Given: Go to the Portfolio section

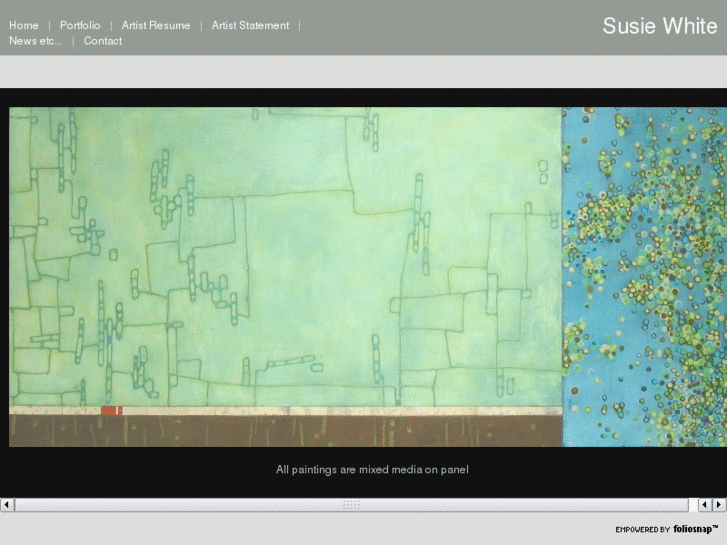Looking at the screenshot, I should [80, 26].
